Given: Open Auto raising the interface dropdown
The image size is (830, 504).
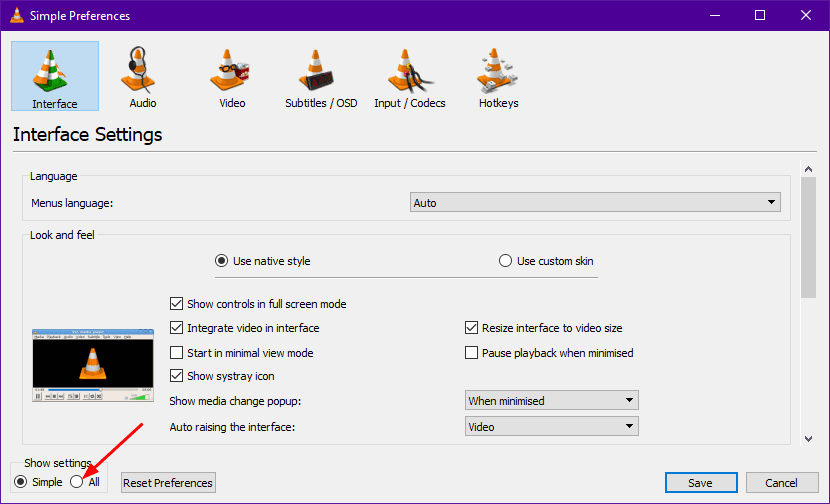Looking at the screenshot, I should tap(552, 426).
